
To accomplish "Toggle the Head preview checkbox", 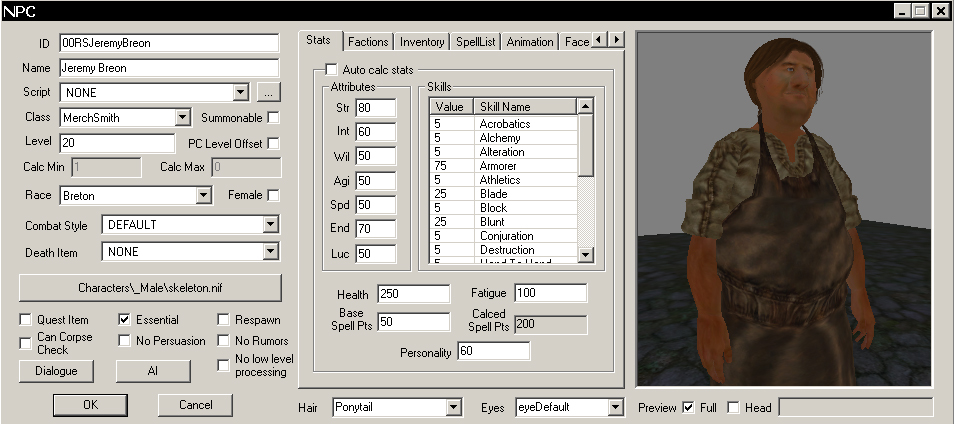I will click(734, 407).
